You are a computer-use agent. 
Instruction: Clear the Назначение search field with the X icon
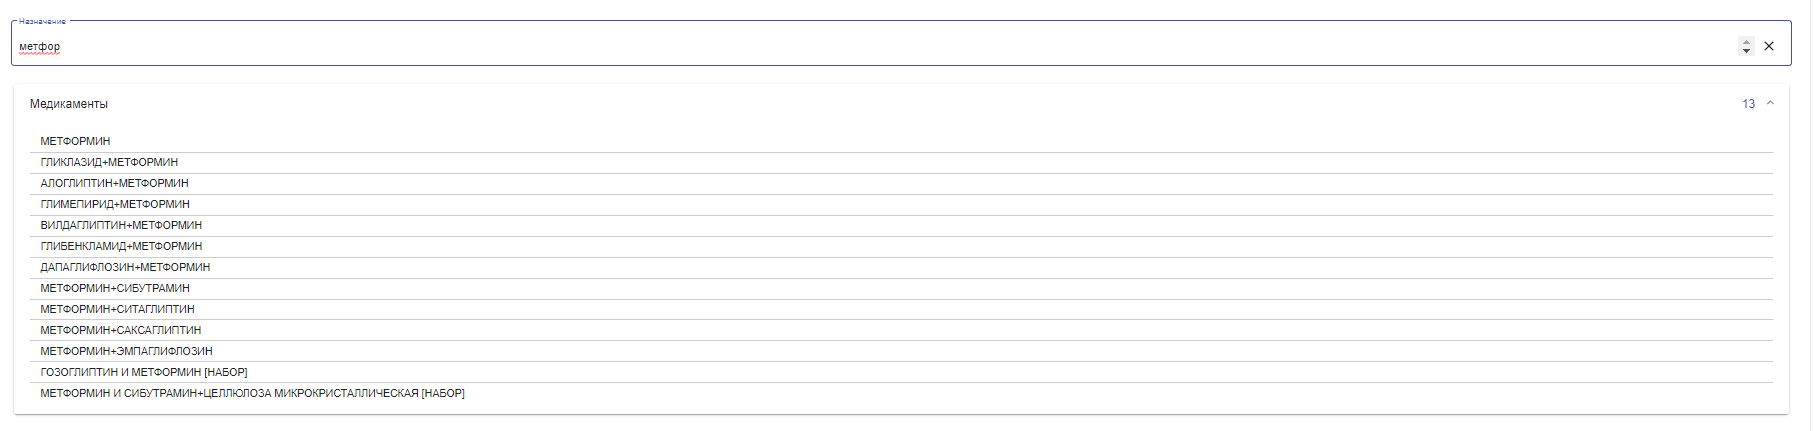(1769, 46)
